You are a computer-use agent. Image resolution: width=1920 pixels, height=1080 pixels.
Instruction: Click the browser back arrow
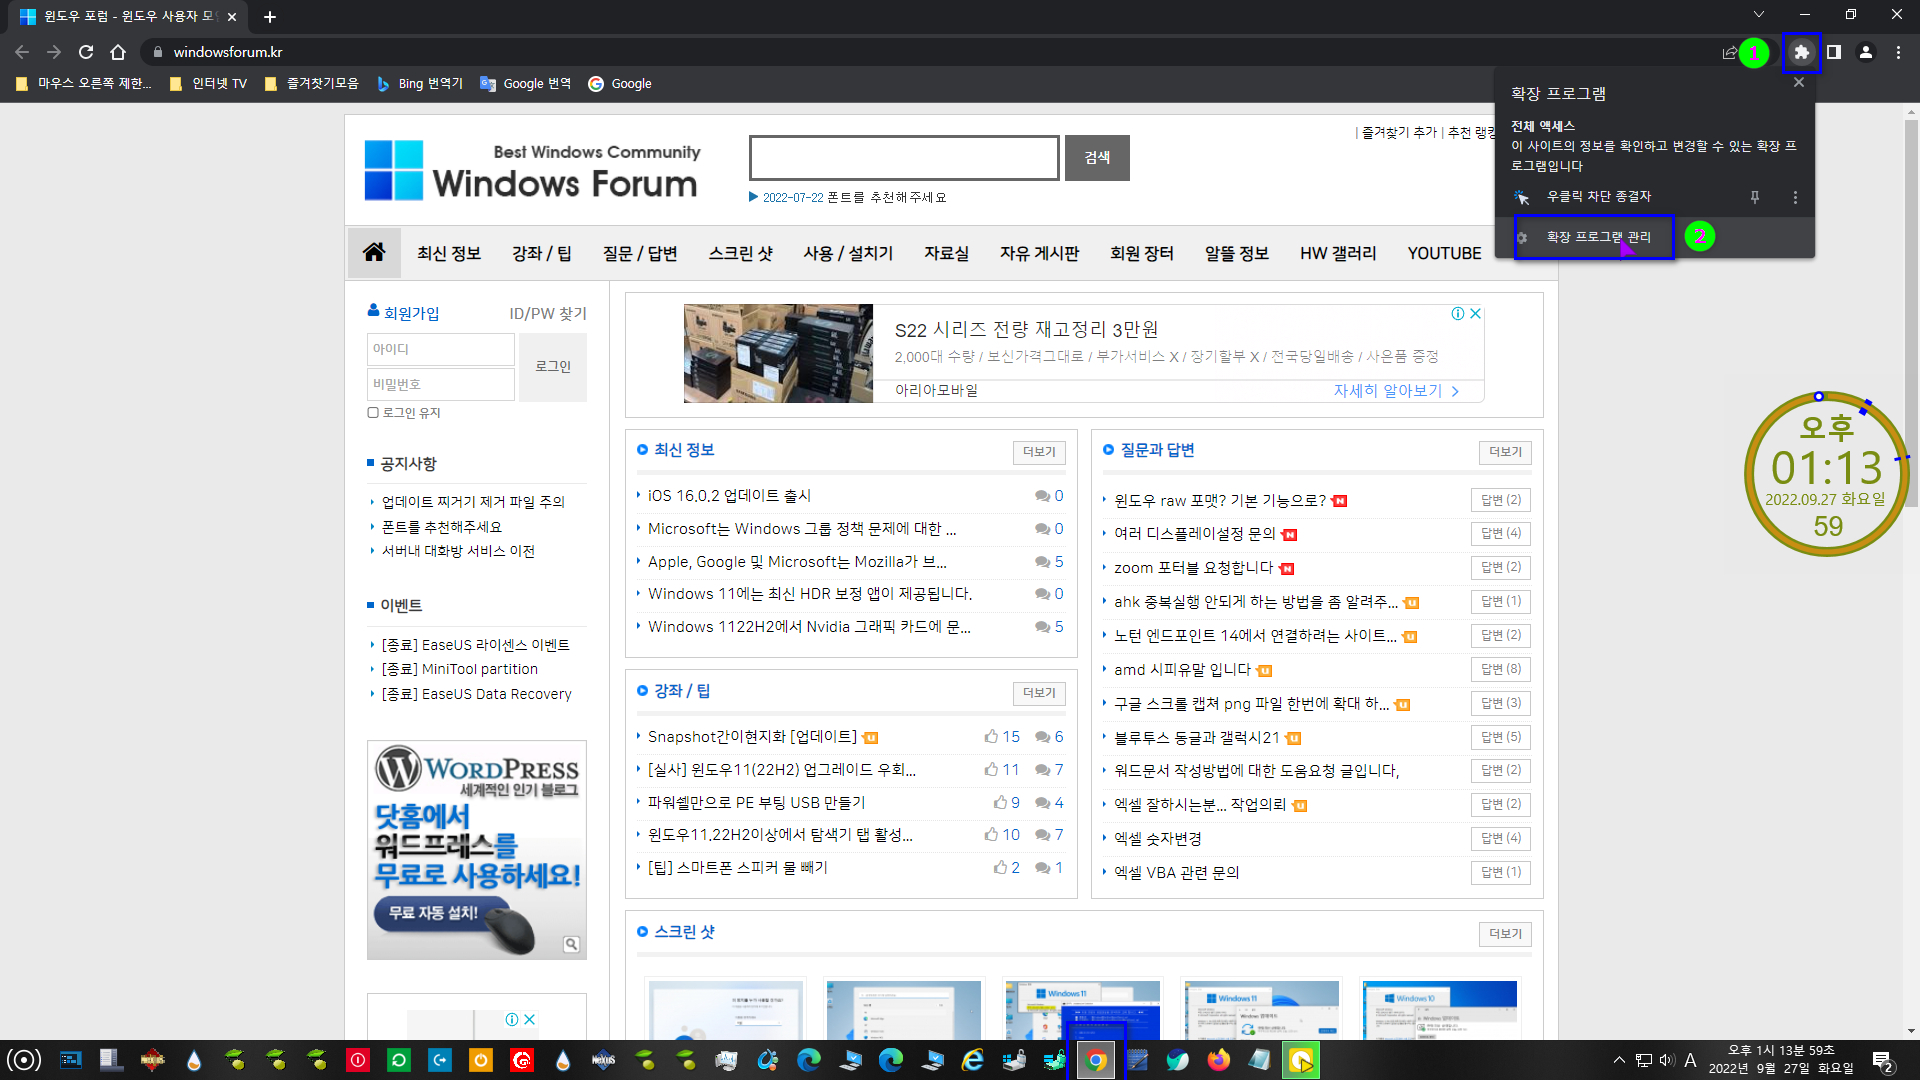22,52
